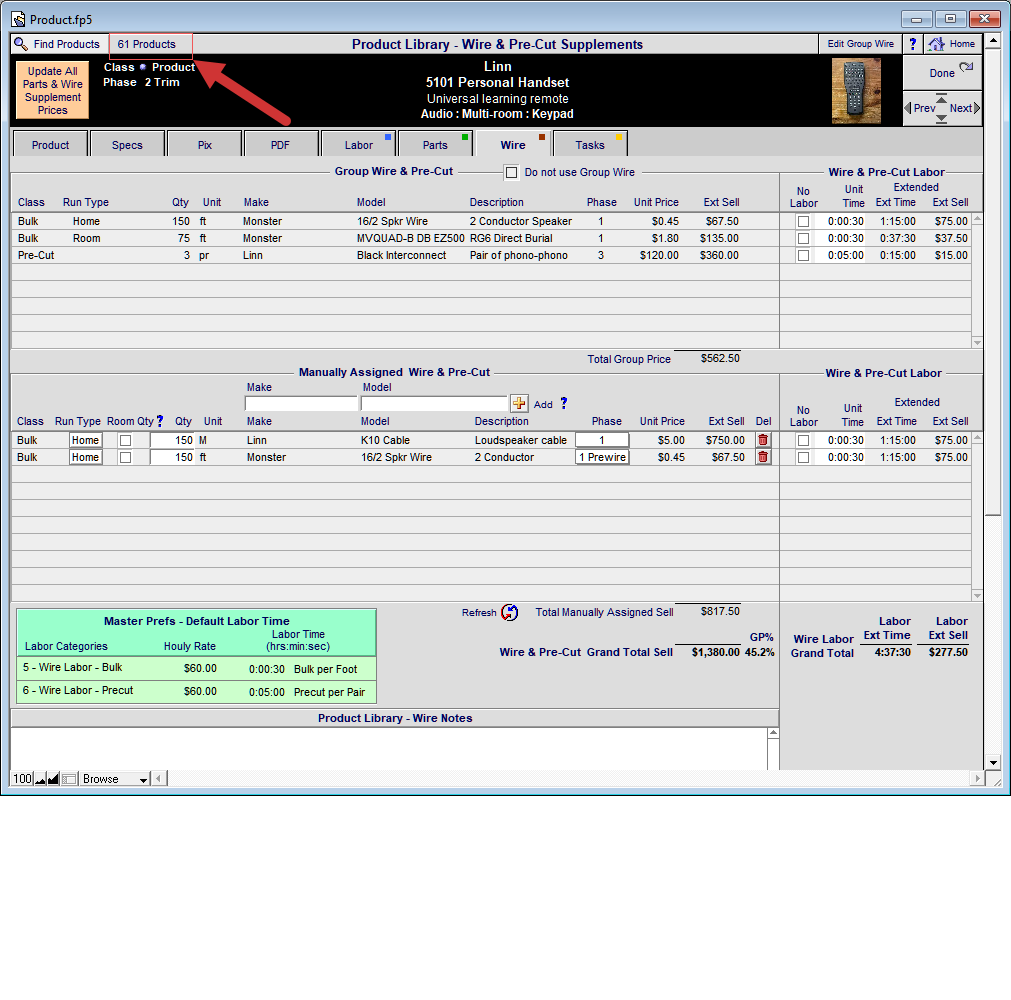Click the window's vertical scrollbar thumb
This screenshot has width=1011, height=1000.
[x=993, y=280]
